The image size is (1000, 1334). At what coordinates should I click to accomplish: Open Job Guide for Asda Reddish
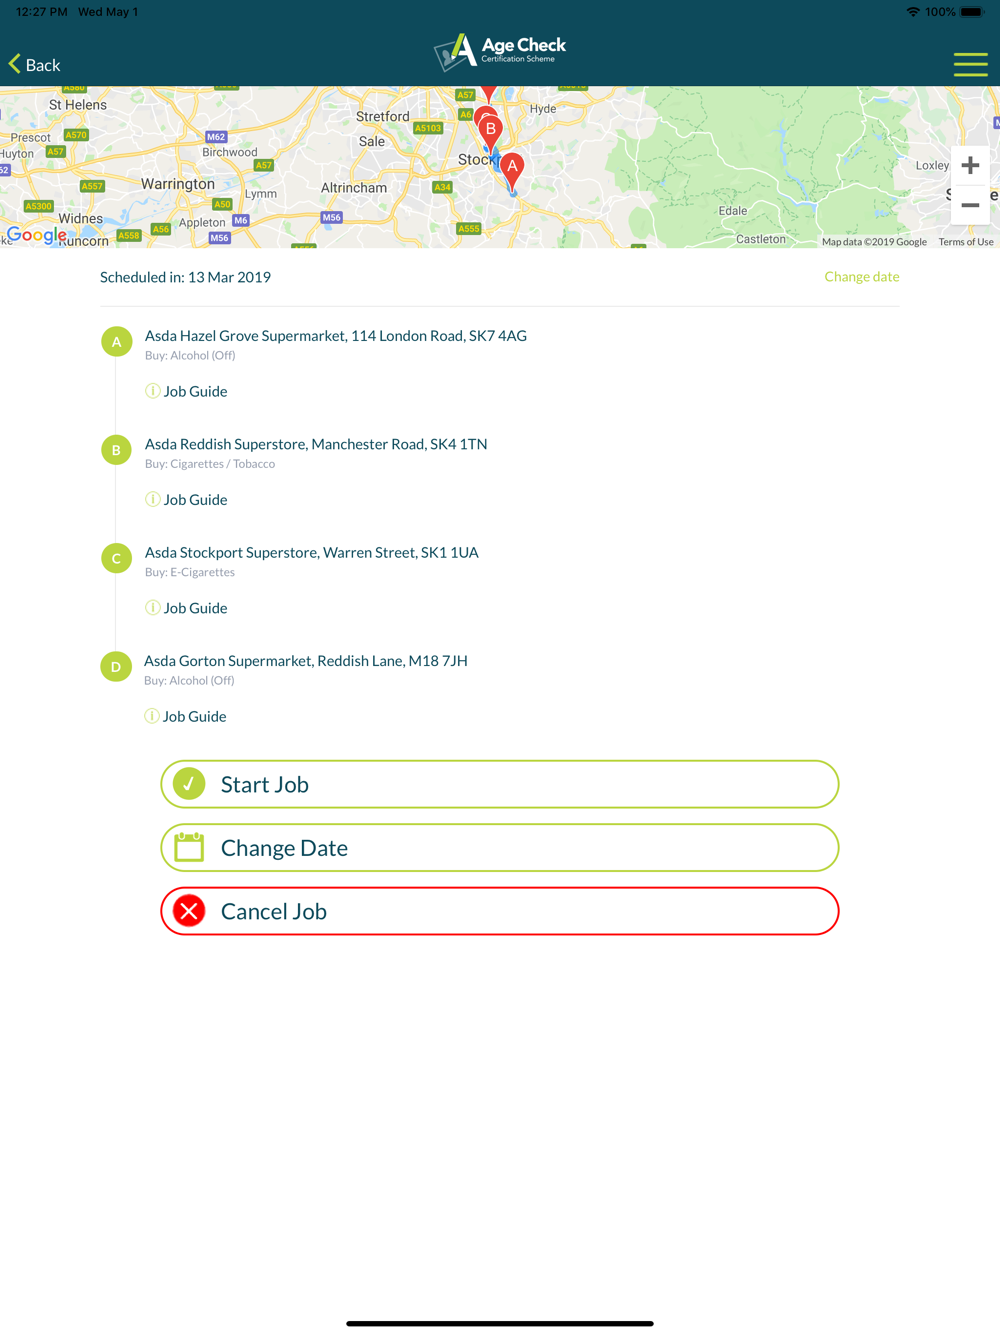tap(195, 499)
